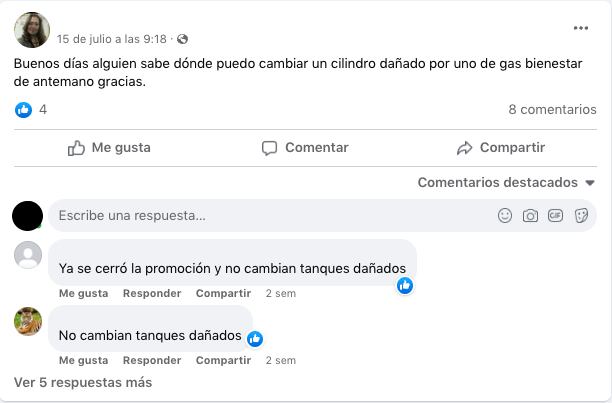Insert an emoji in the reply box
Viewport: 612px width, 403px height.
pyautogui.click(x=505, y=215)
